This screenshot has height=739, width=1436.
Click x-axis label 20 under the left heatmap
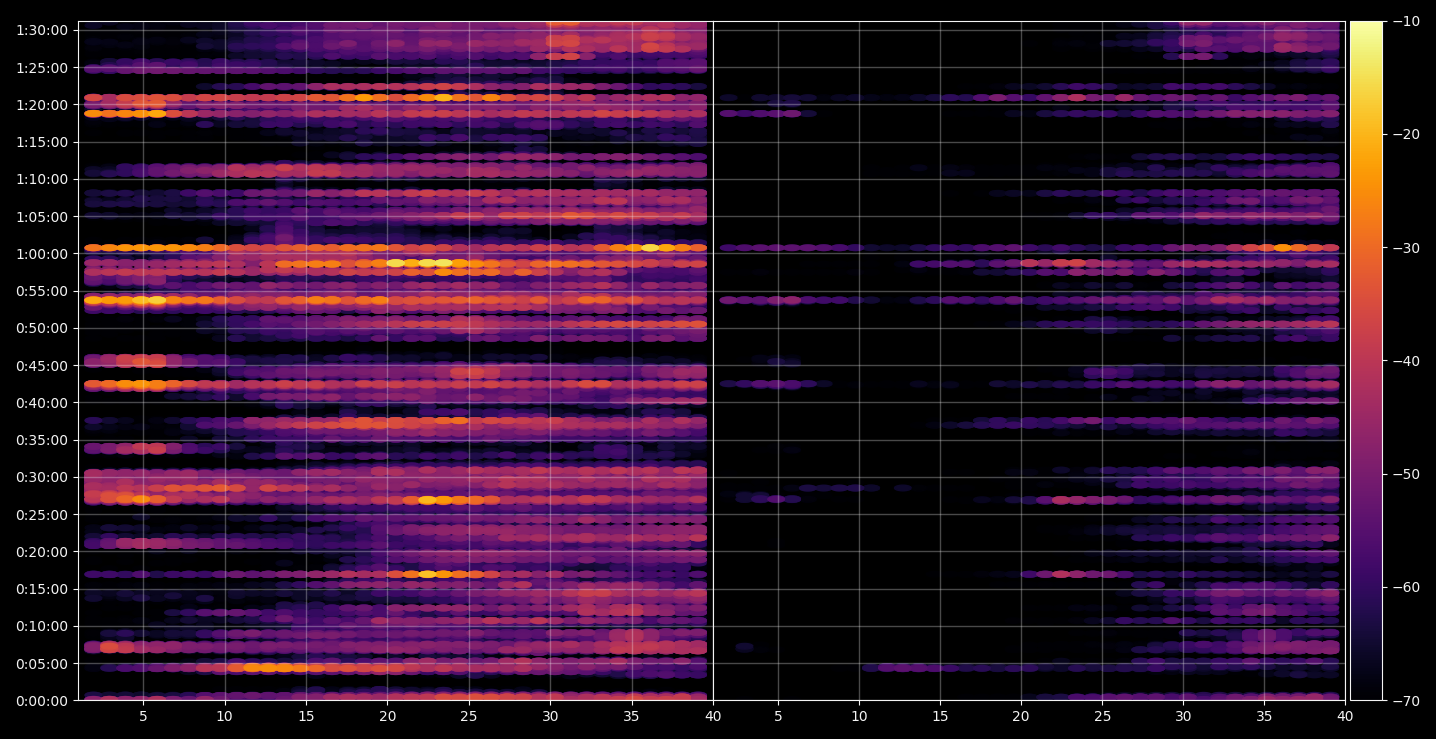(x=387, y=717)
